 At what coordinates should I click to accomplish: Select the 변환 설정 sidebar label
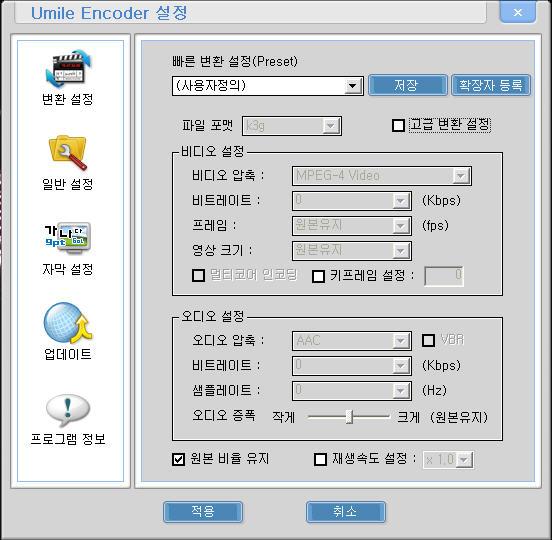(68, 99)
